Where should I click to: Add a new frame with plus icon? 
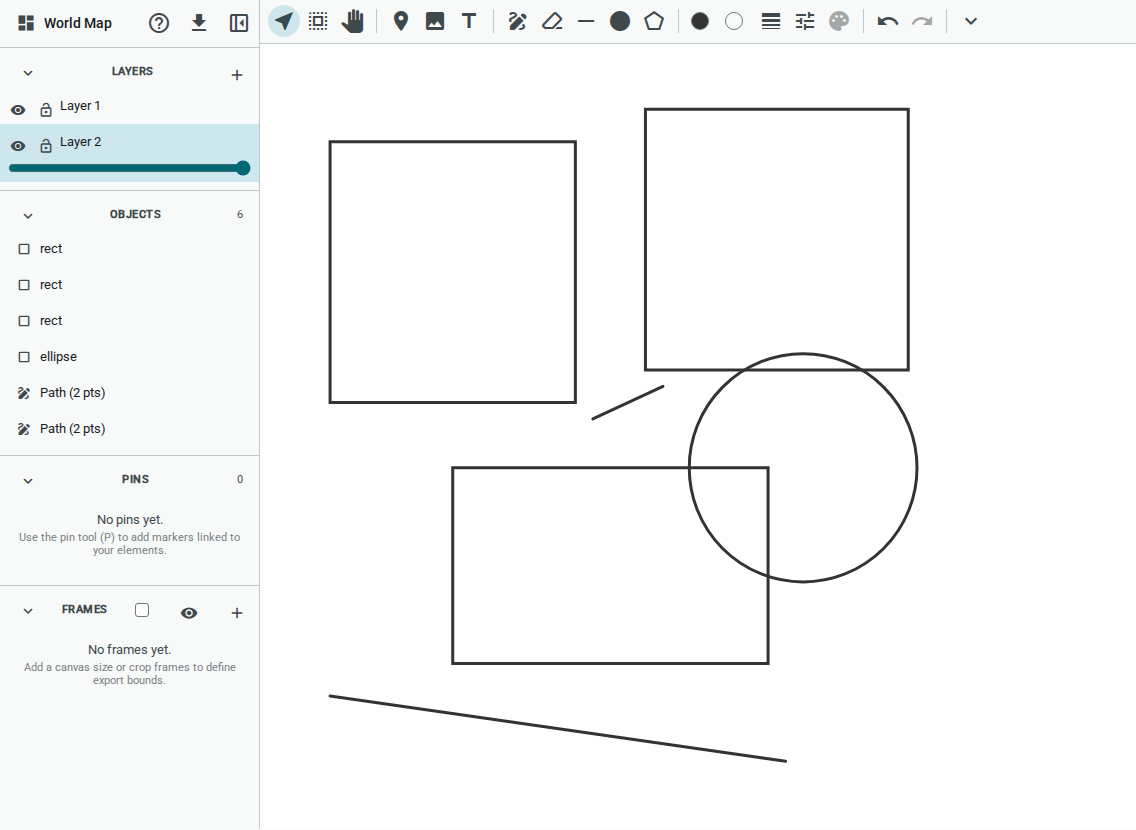pyautogui.click(x=237, y=613)
